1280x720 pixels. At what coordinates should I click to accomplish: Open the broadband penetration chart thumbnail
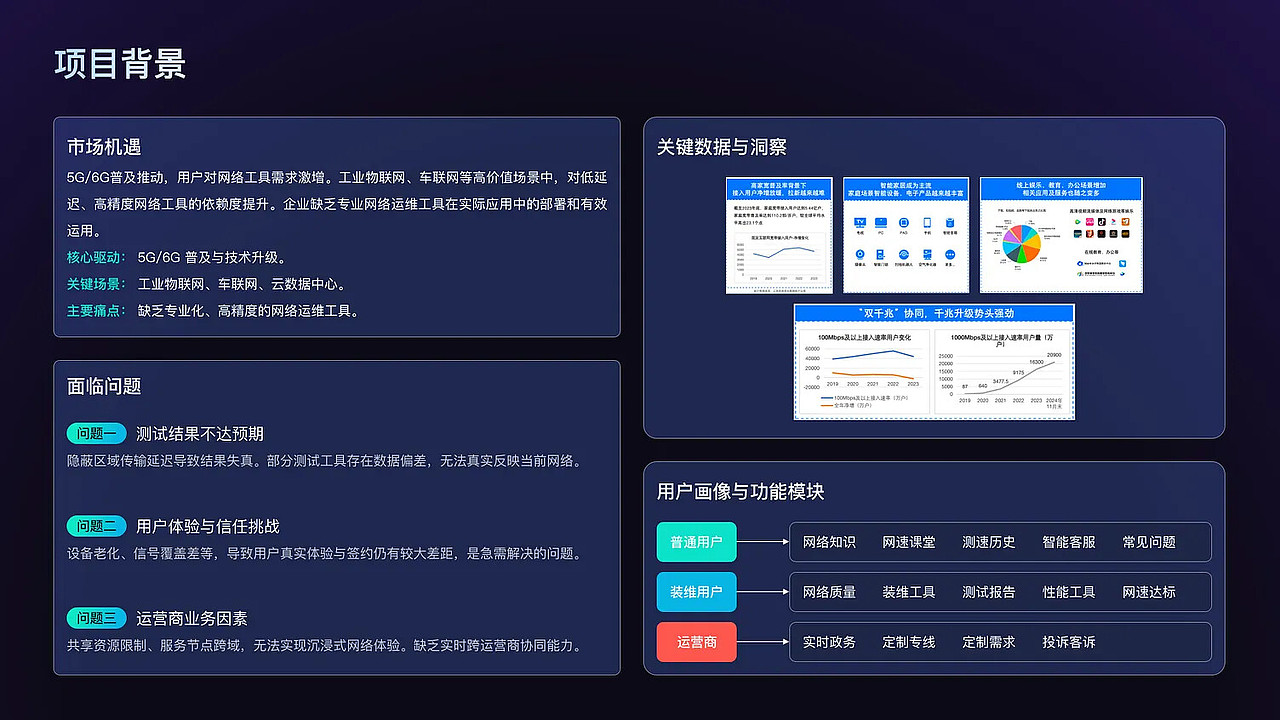(779, 235)
